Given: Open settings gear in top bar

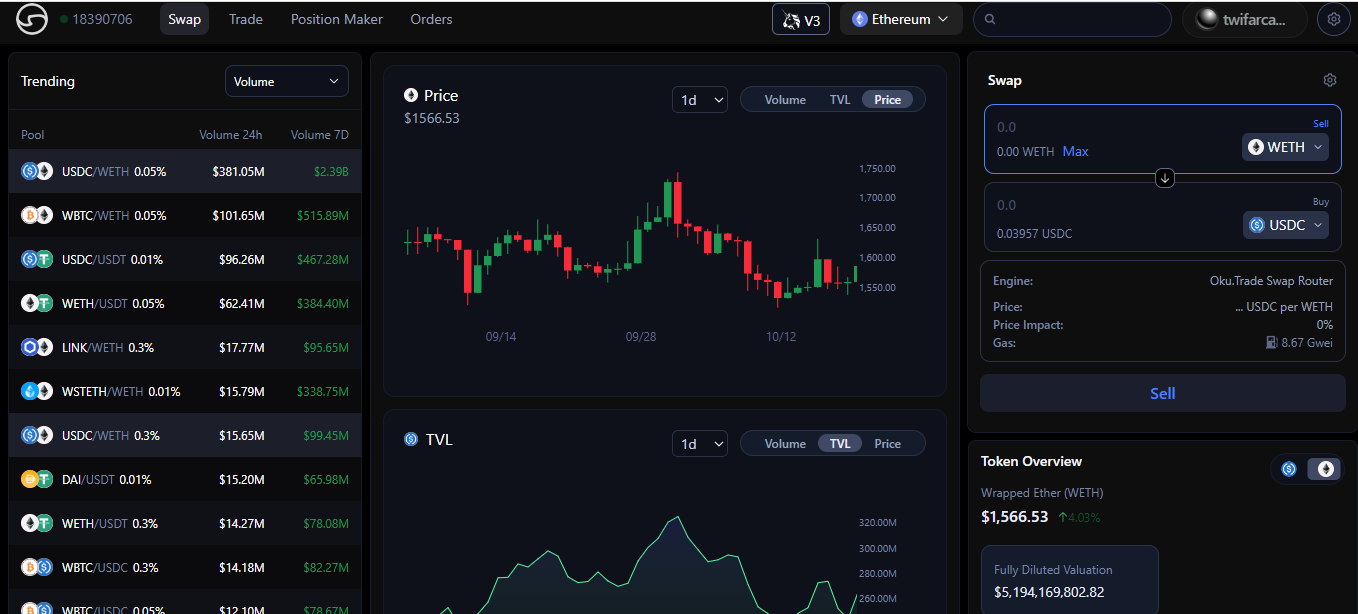Looking at the screenshot, I should click(x=1333, y=19).
